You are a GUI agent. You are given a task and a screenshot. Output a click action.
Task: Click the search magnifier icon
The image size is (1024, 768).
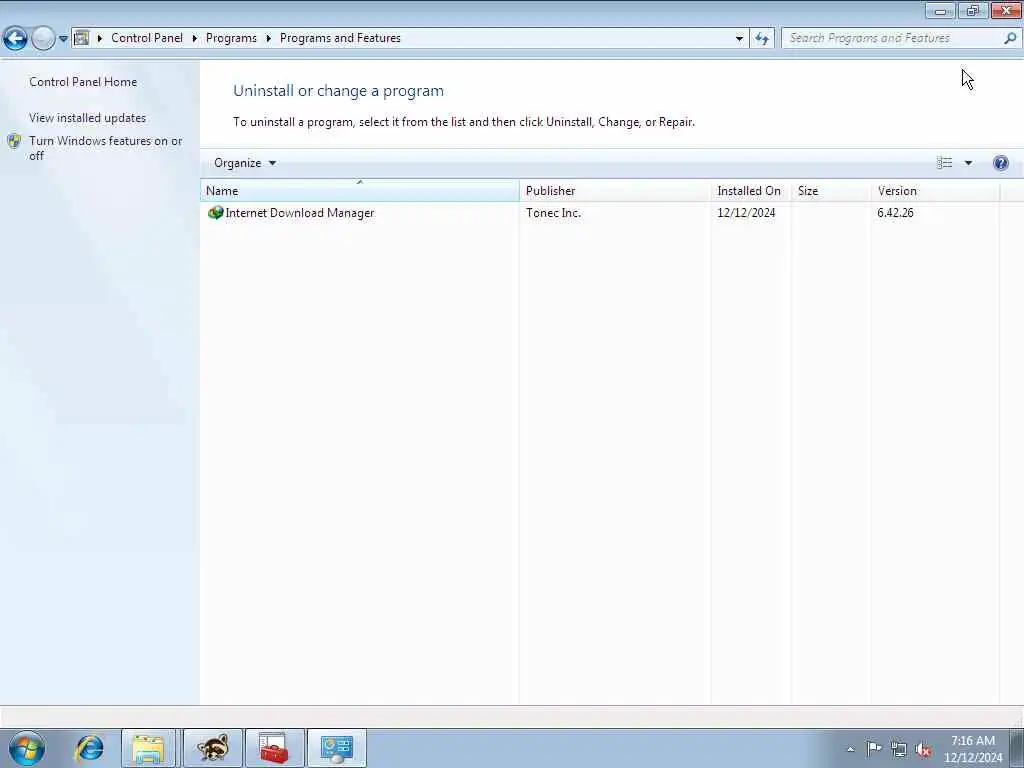point(1010,39)
